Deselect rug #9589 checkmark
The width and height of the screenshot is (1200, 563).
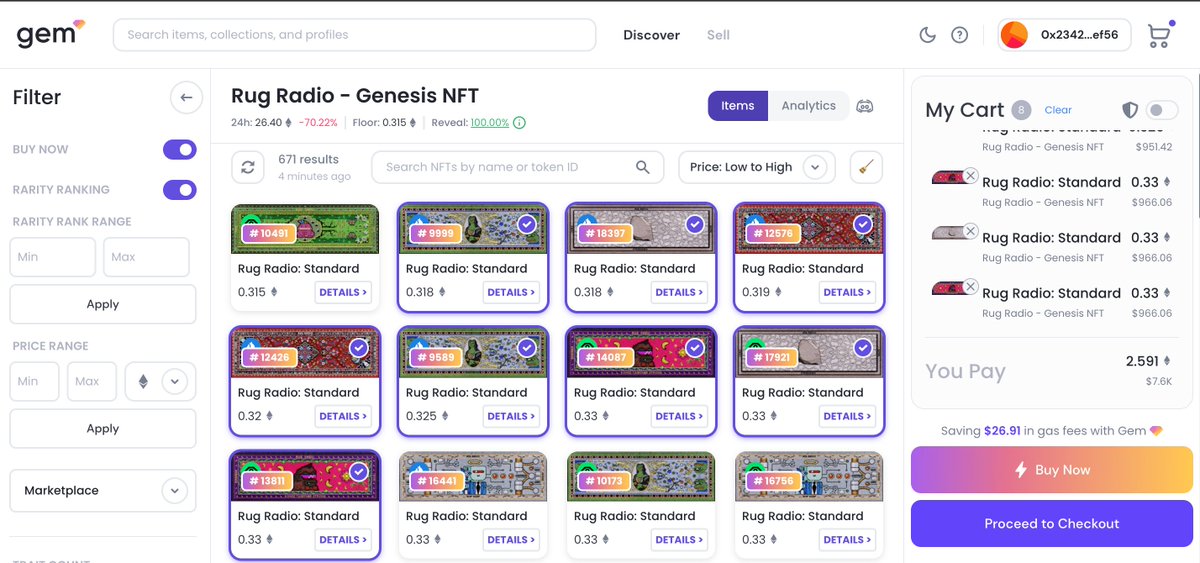527,348
